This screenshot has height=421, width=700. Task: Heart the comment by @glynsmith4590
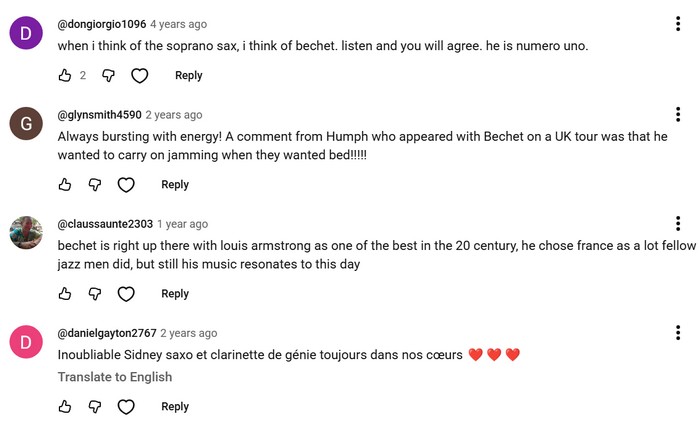coord(126,184)
